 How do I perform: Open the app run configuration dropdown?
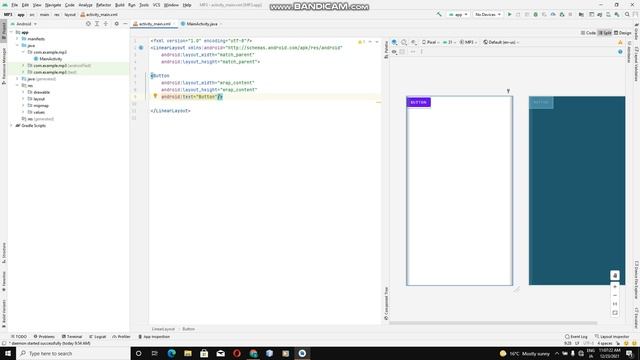pos(458,14)
